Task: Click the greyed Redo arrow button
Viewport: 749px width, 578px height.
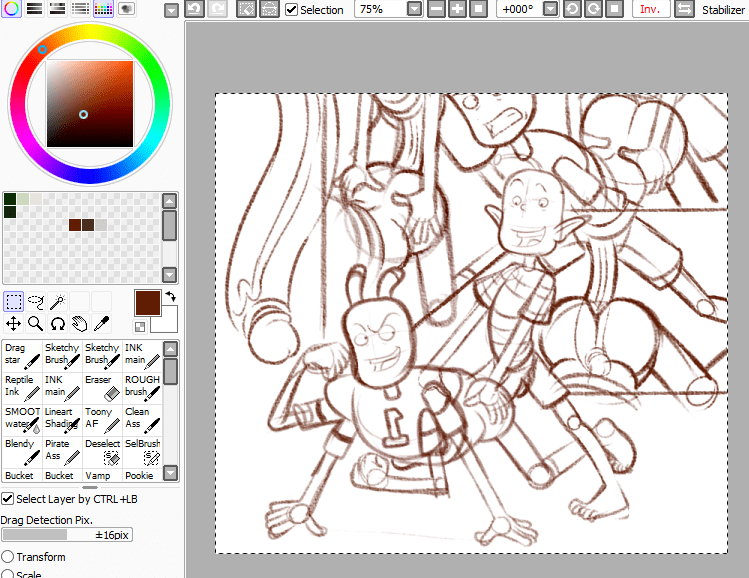Action: pyautogui.click(x=217, y=9)
